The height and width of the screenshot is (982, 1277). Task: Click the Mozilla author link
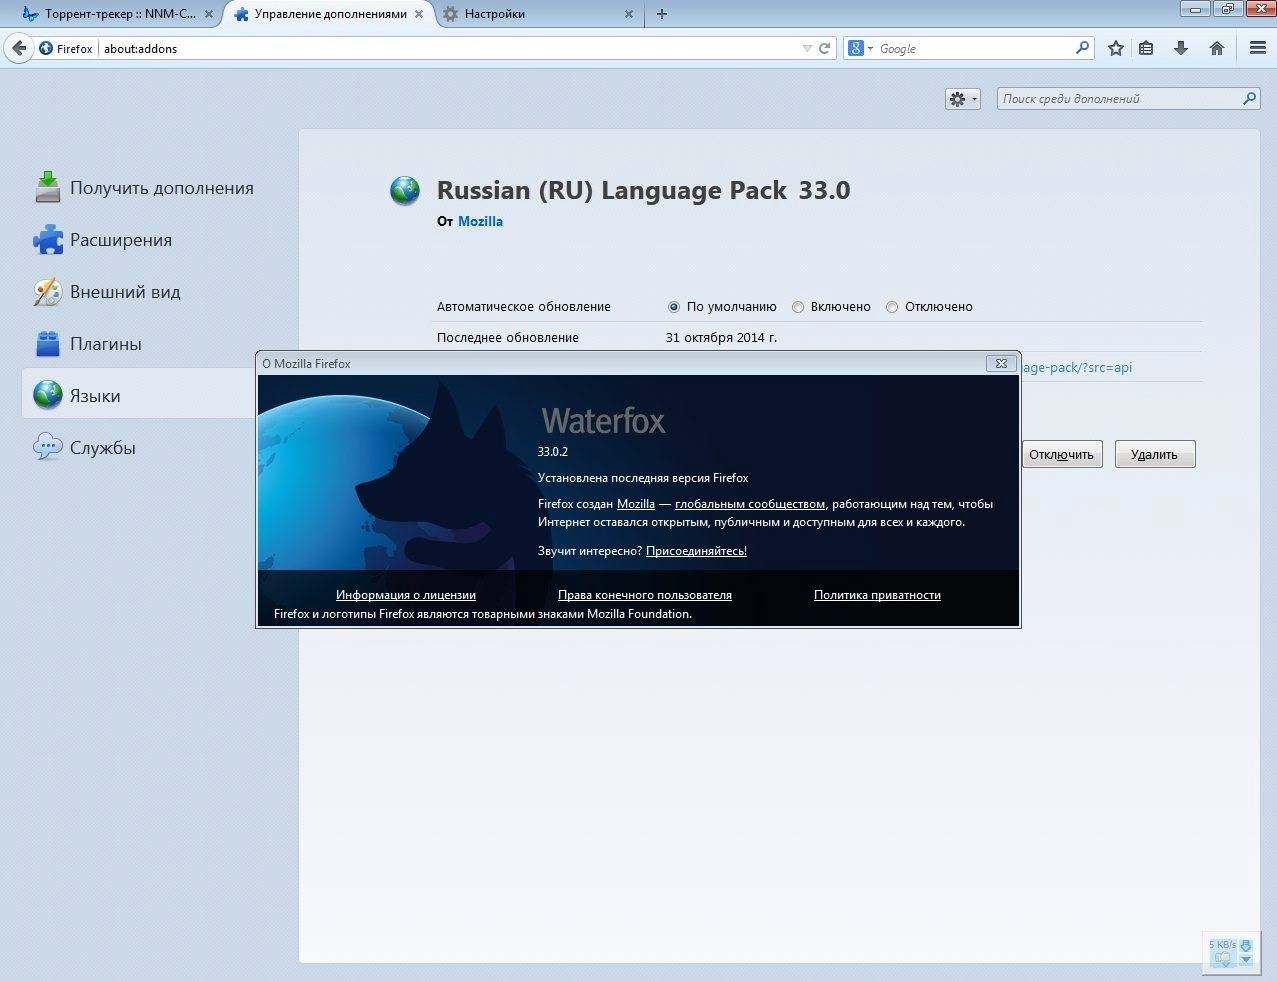point(480,222)
